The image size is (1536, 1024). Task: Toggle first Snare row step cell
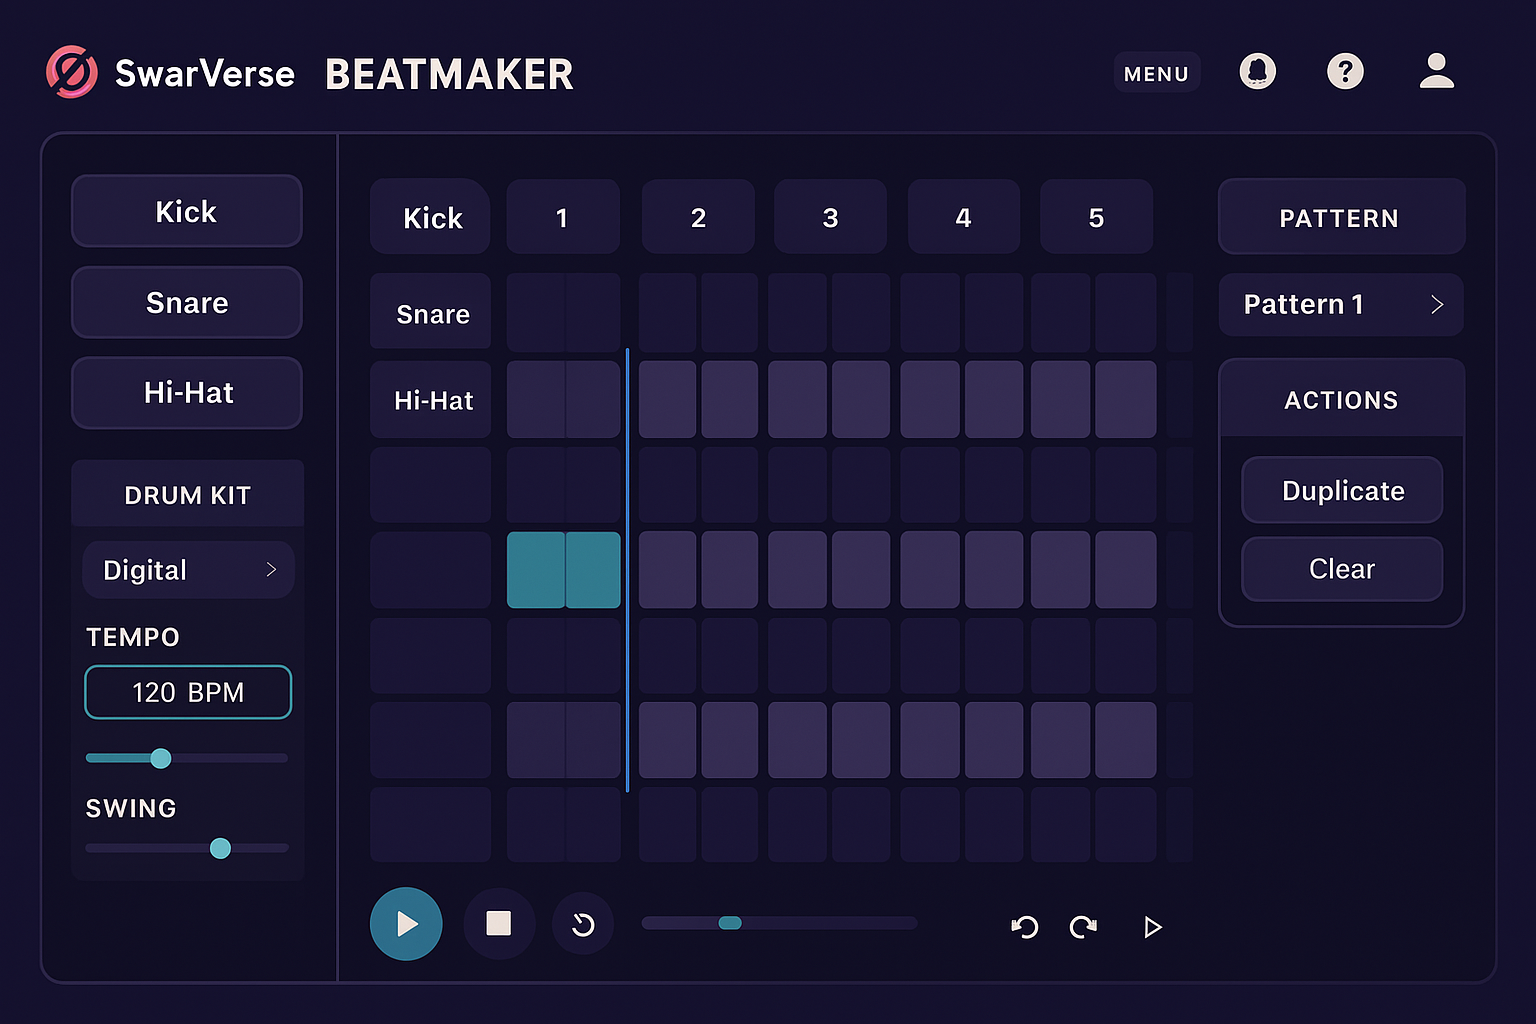[536, 313]
